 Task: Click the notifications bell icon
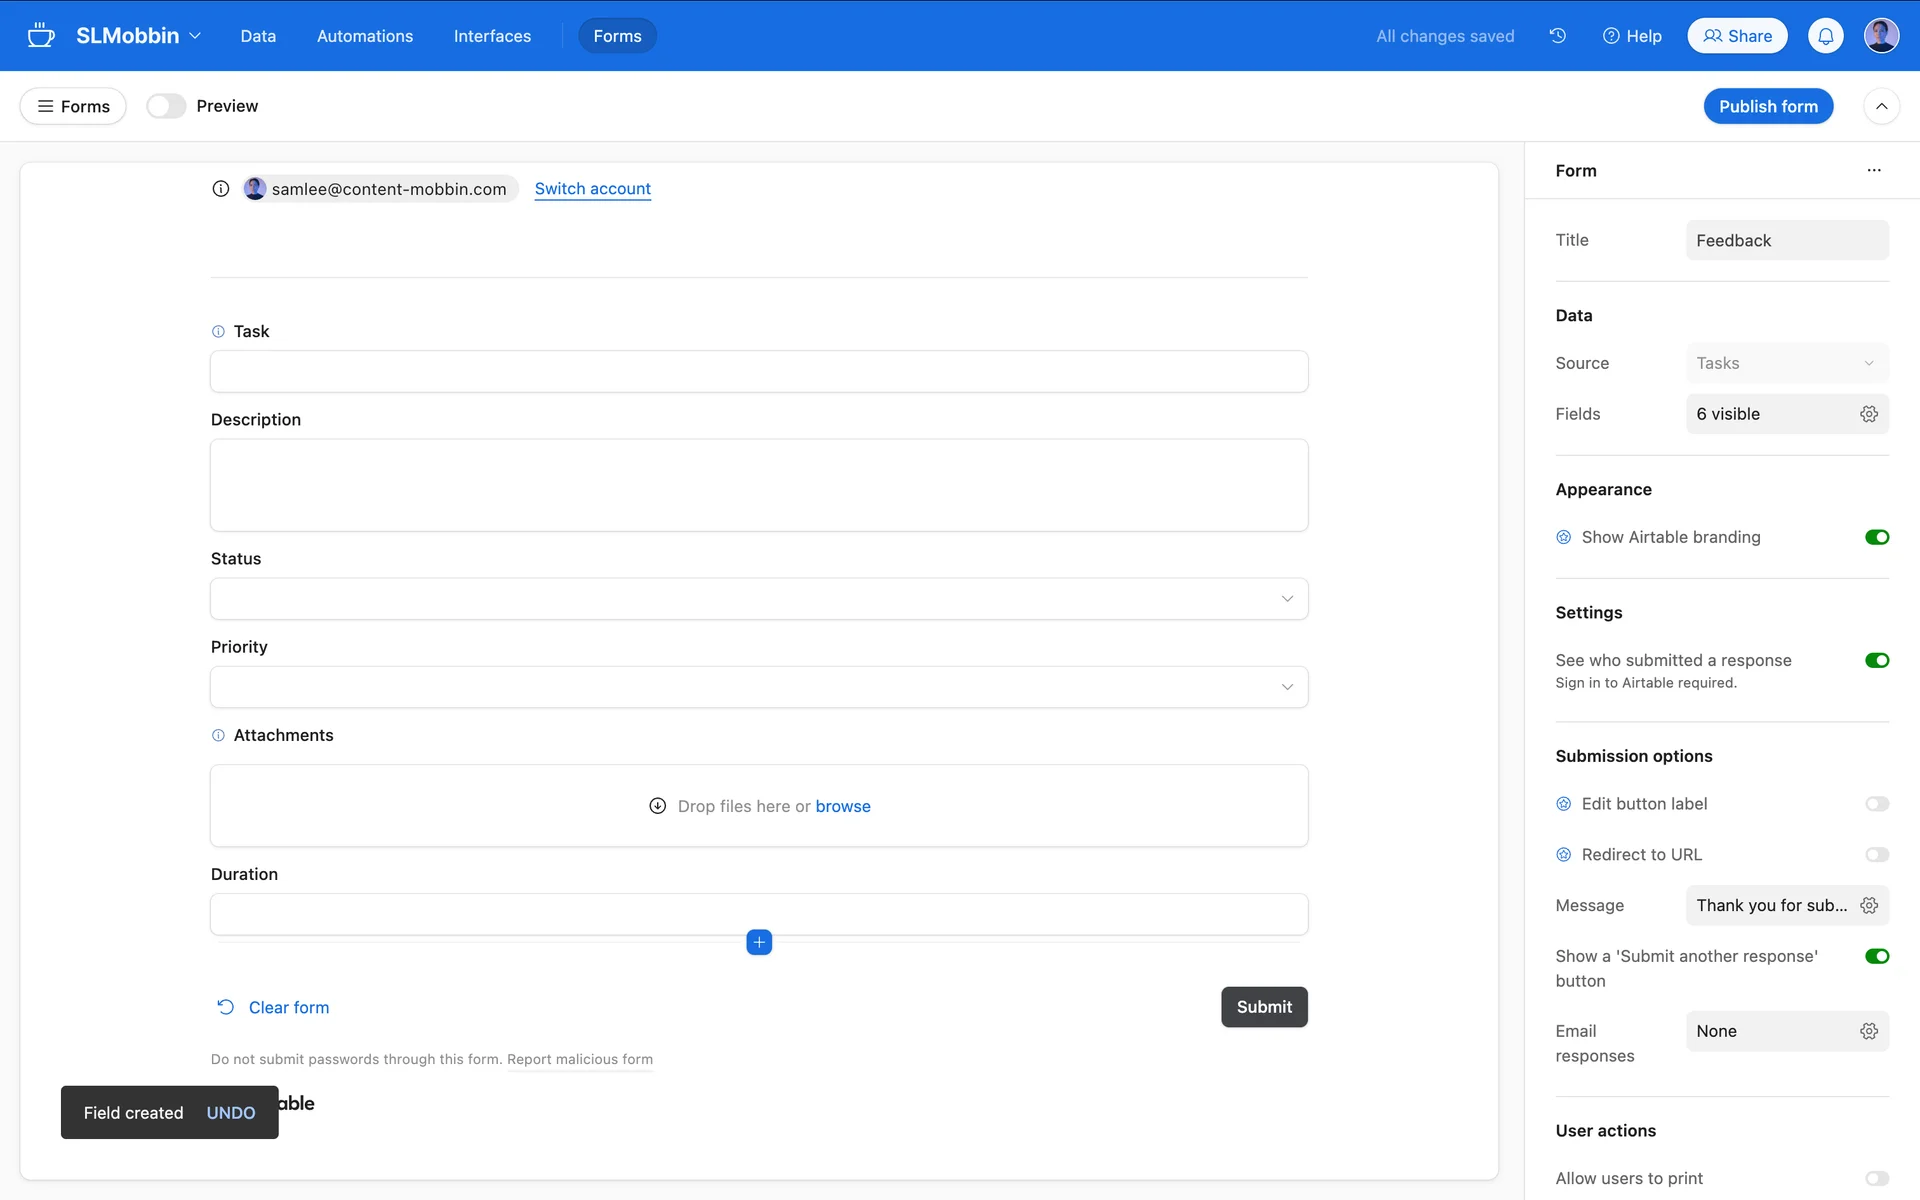pos(1825,36)
